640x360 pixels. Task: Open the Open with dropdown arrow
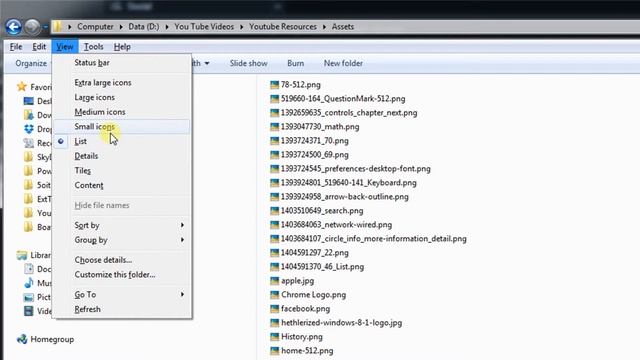[x=207, y=63]
